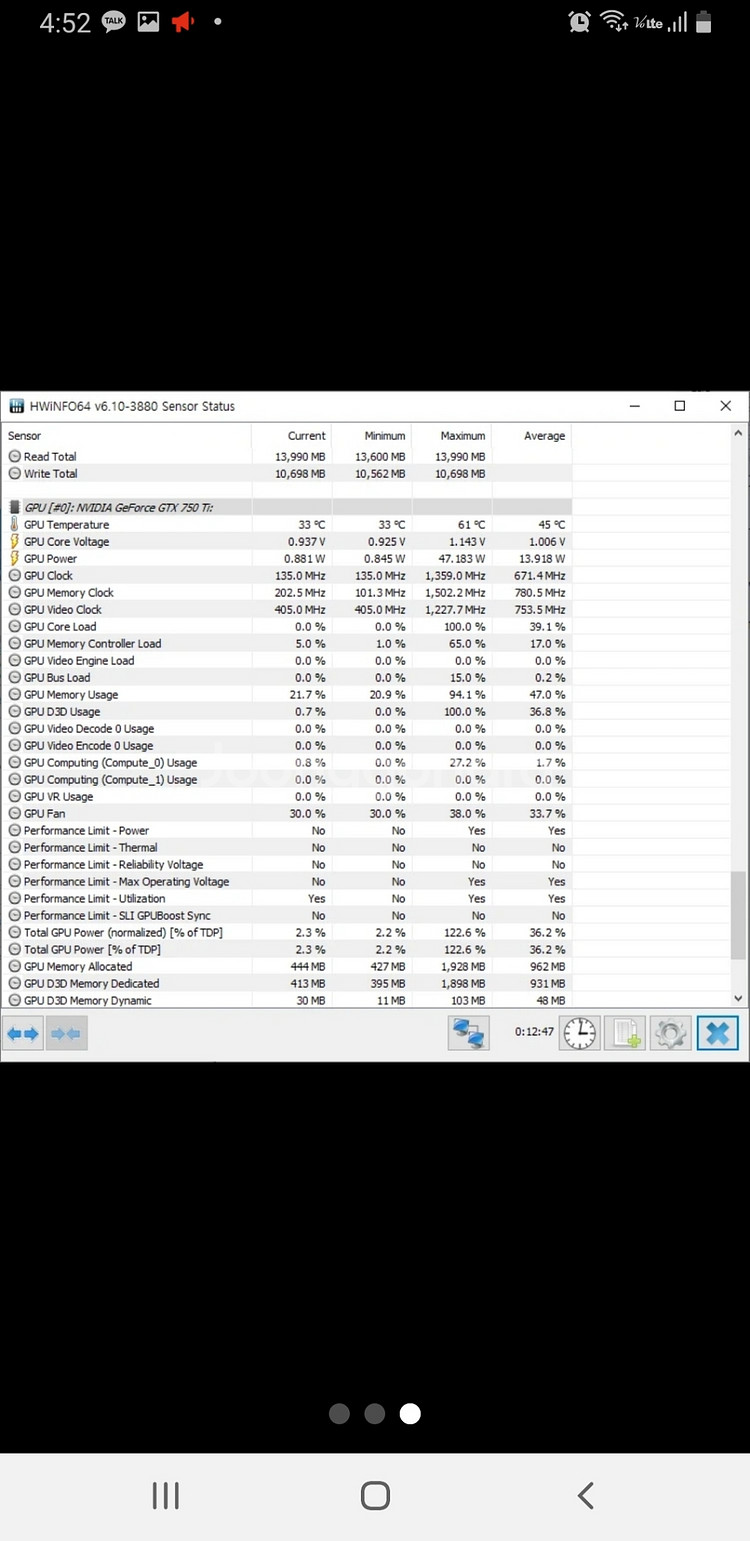
Task: Tap the first page indicator dot
Action: pyautogui.click(x=339, y=1413)
